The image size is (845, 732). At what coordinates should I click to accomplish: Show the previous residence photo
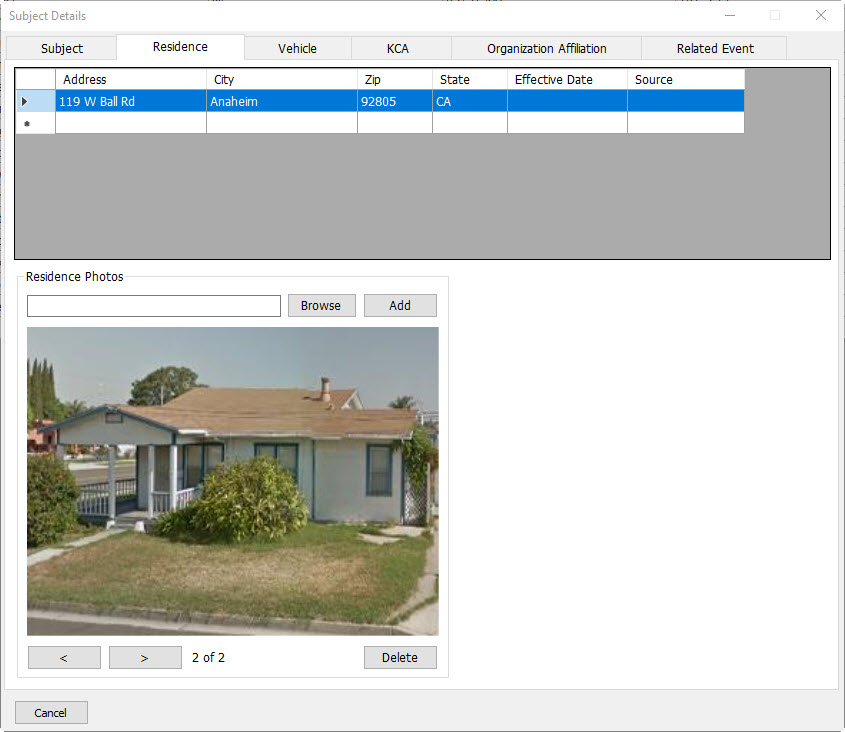(x=64, y=657)
